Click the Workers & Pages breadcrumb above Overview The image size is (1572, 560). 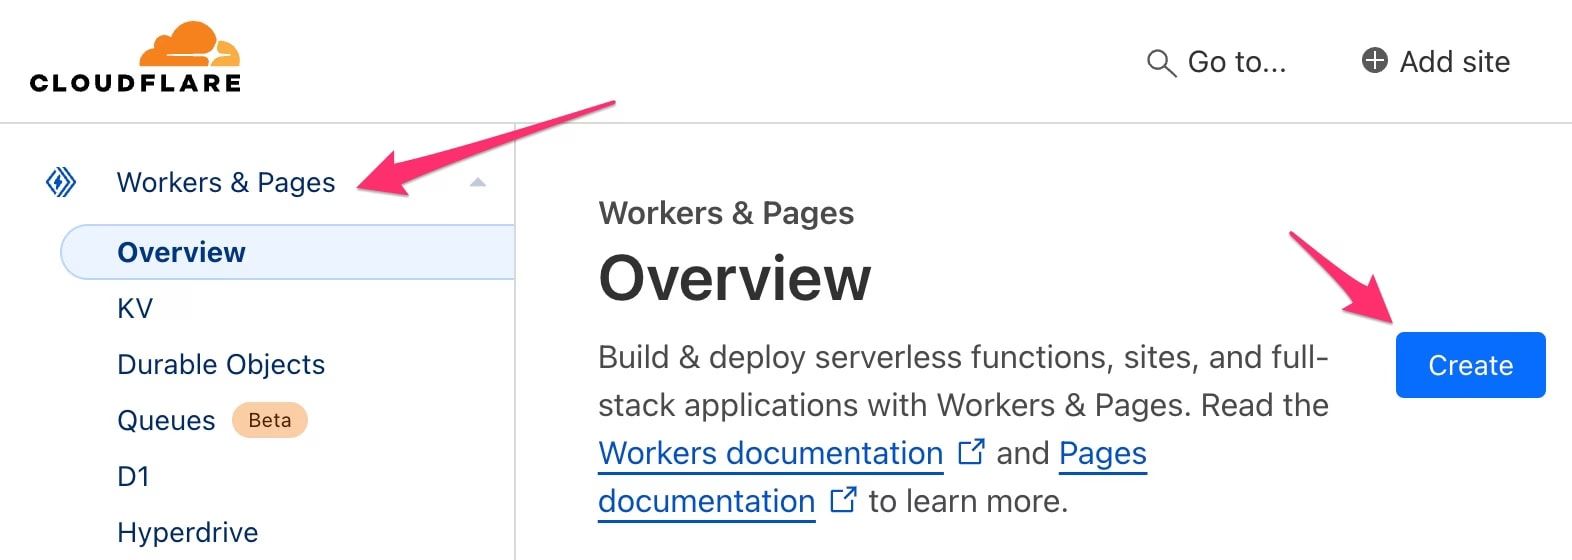click(x=726, y=213)
